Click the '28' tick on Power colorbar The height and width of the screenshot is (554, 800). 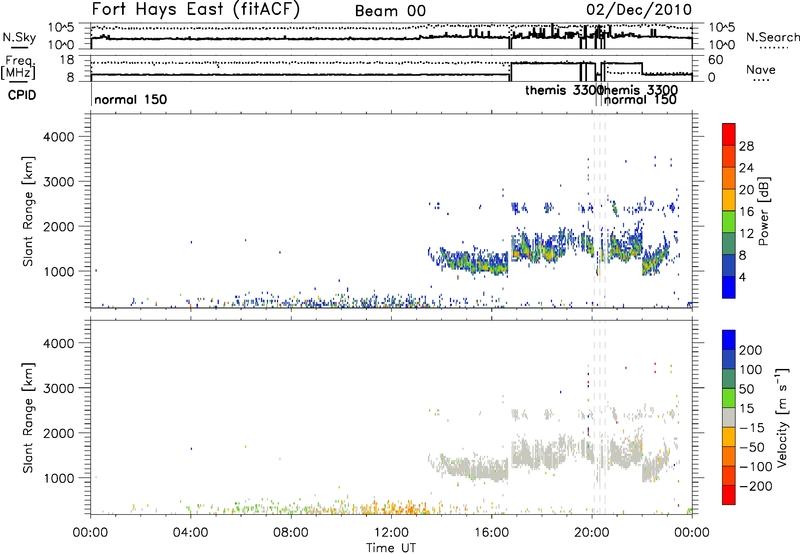click(746, 146)
